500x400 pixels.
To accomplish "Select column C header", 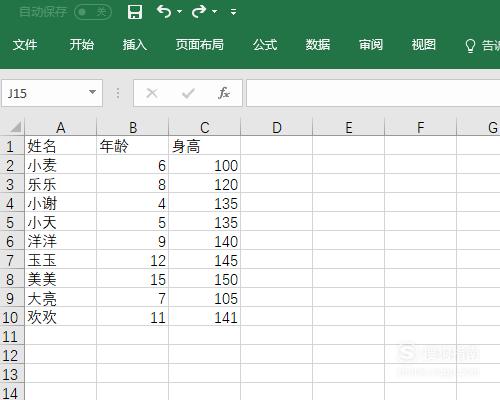I will click(x=205, y=127).
